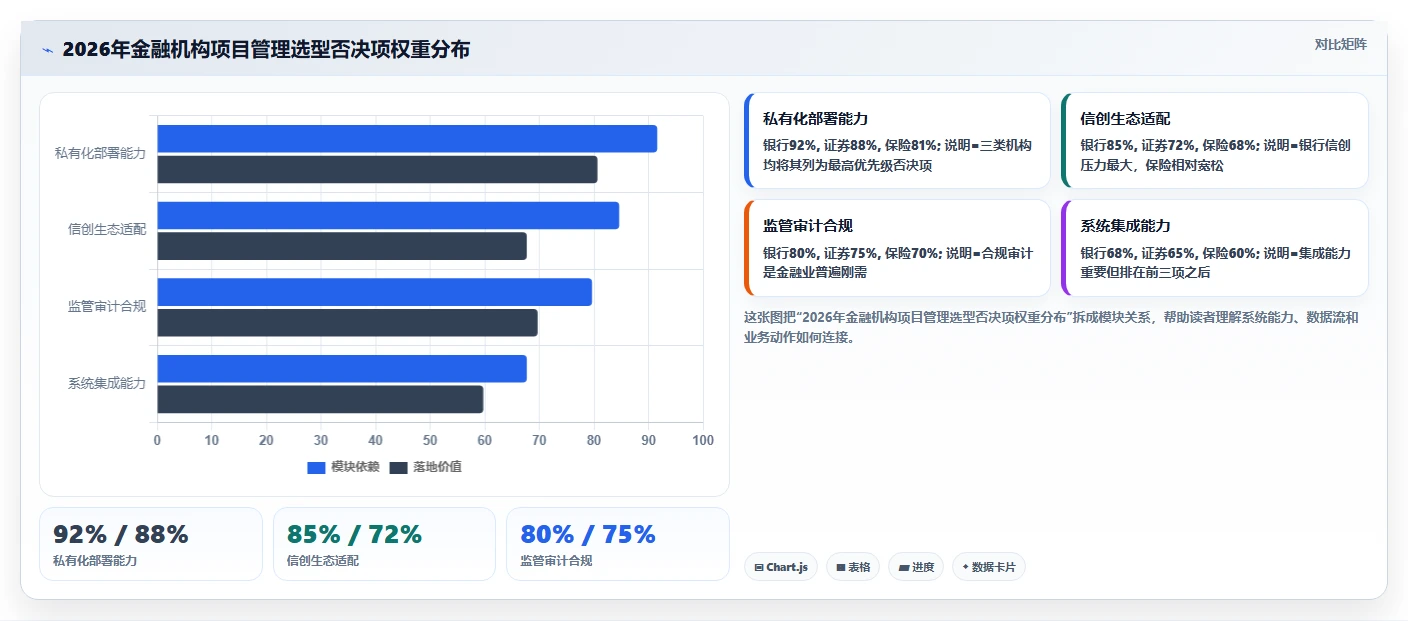
Task: Click the Chart.js tag icon
Action: point(760,567)
